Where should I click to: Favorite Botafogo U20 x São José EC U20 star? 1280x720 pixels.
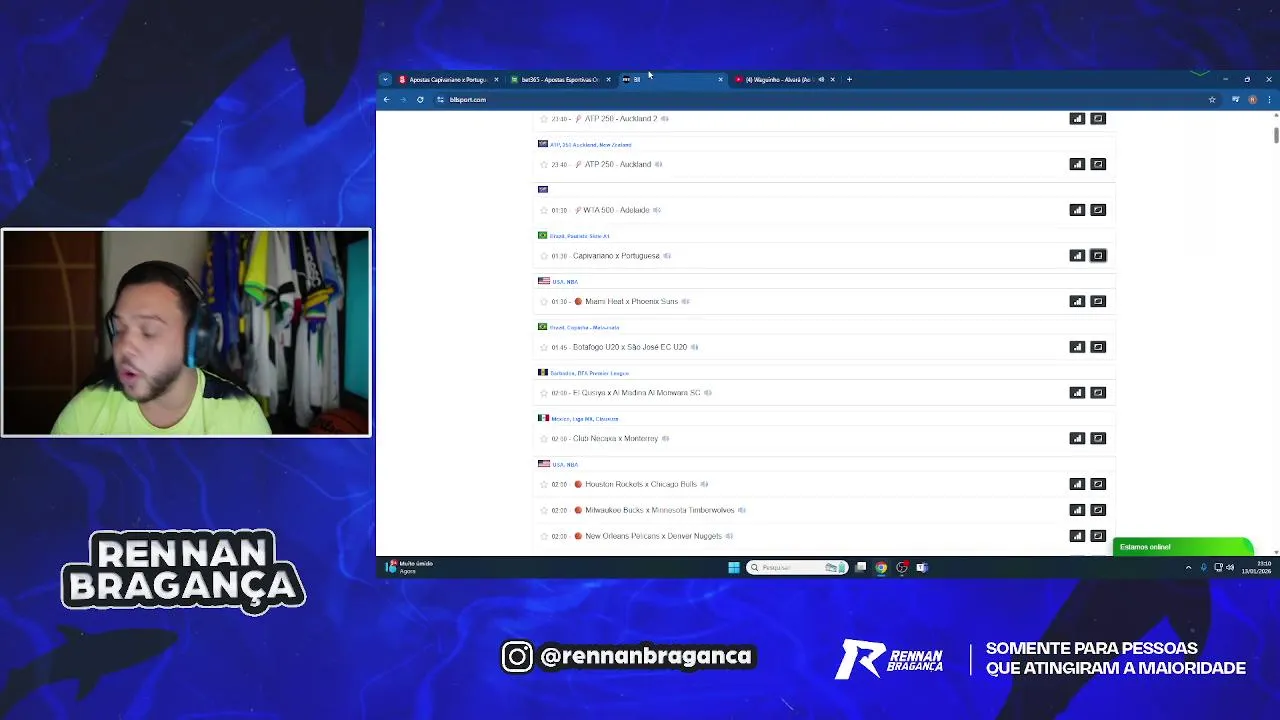pos(544,347)
